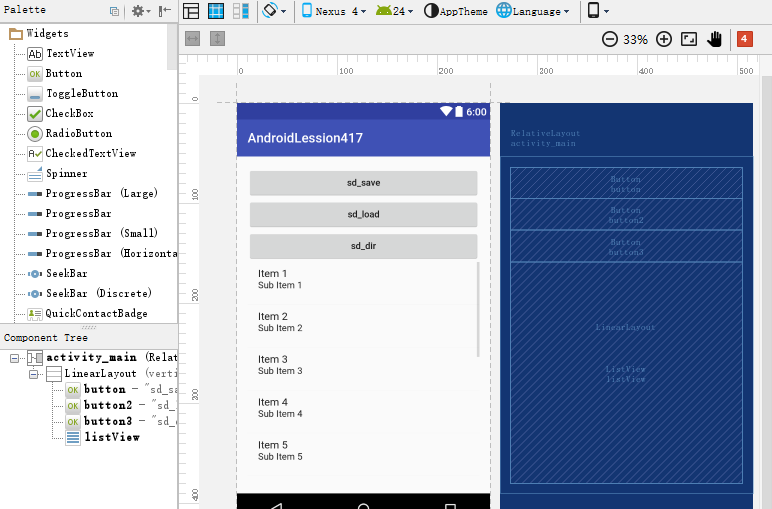Toggle vertical height expand button
The width and height of the screenshot is (772, 509).
(217, 38)
